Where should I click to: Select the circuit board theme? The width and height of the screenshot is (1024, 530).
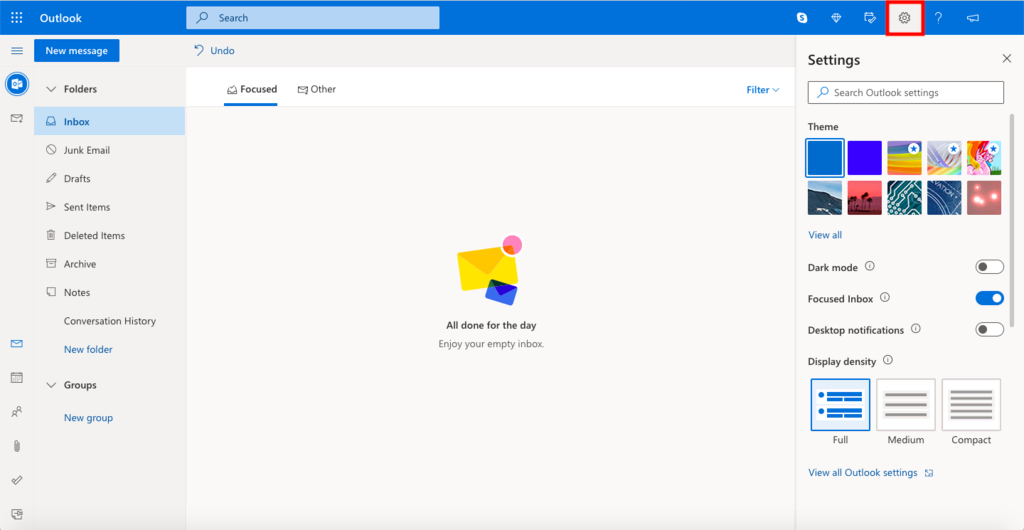point(904,198)
